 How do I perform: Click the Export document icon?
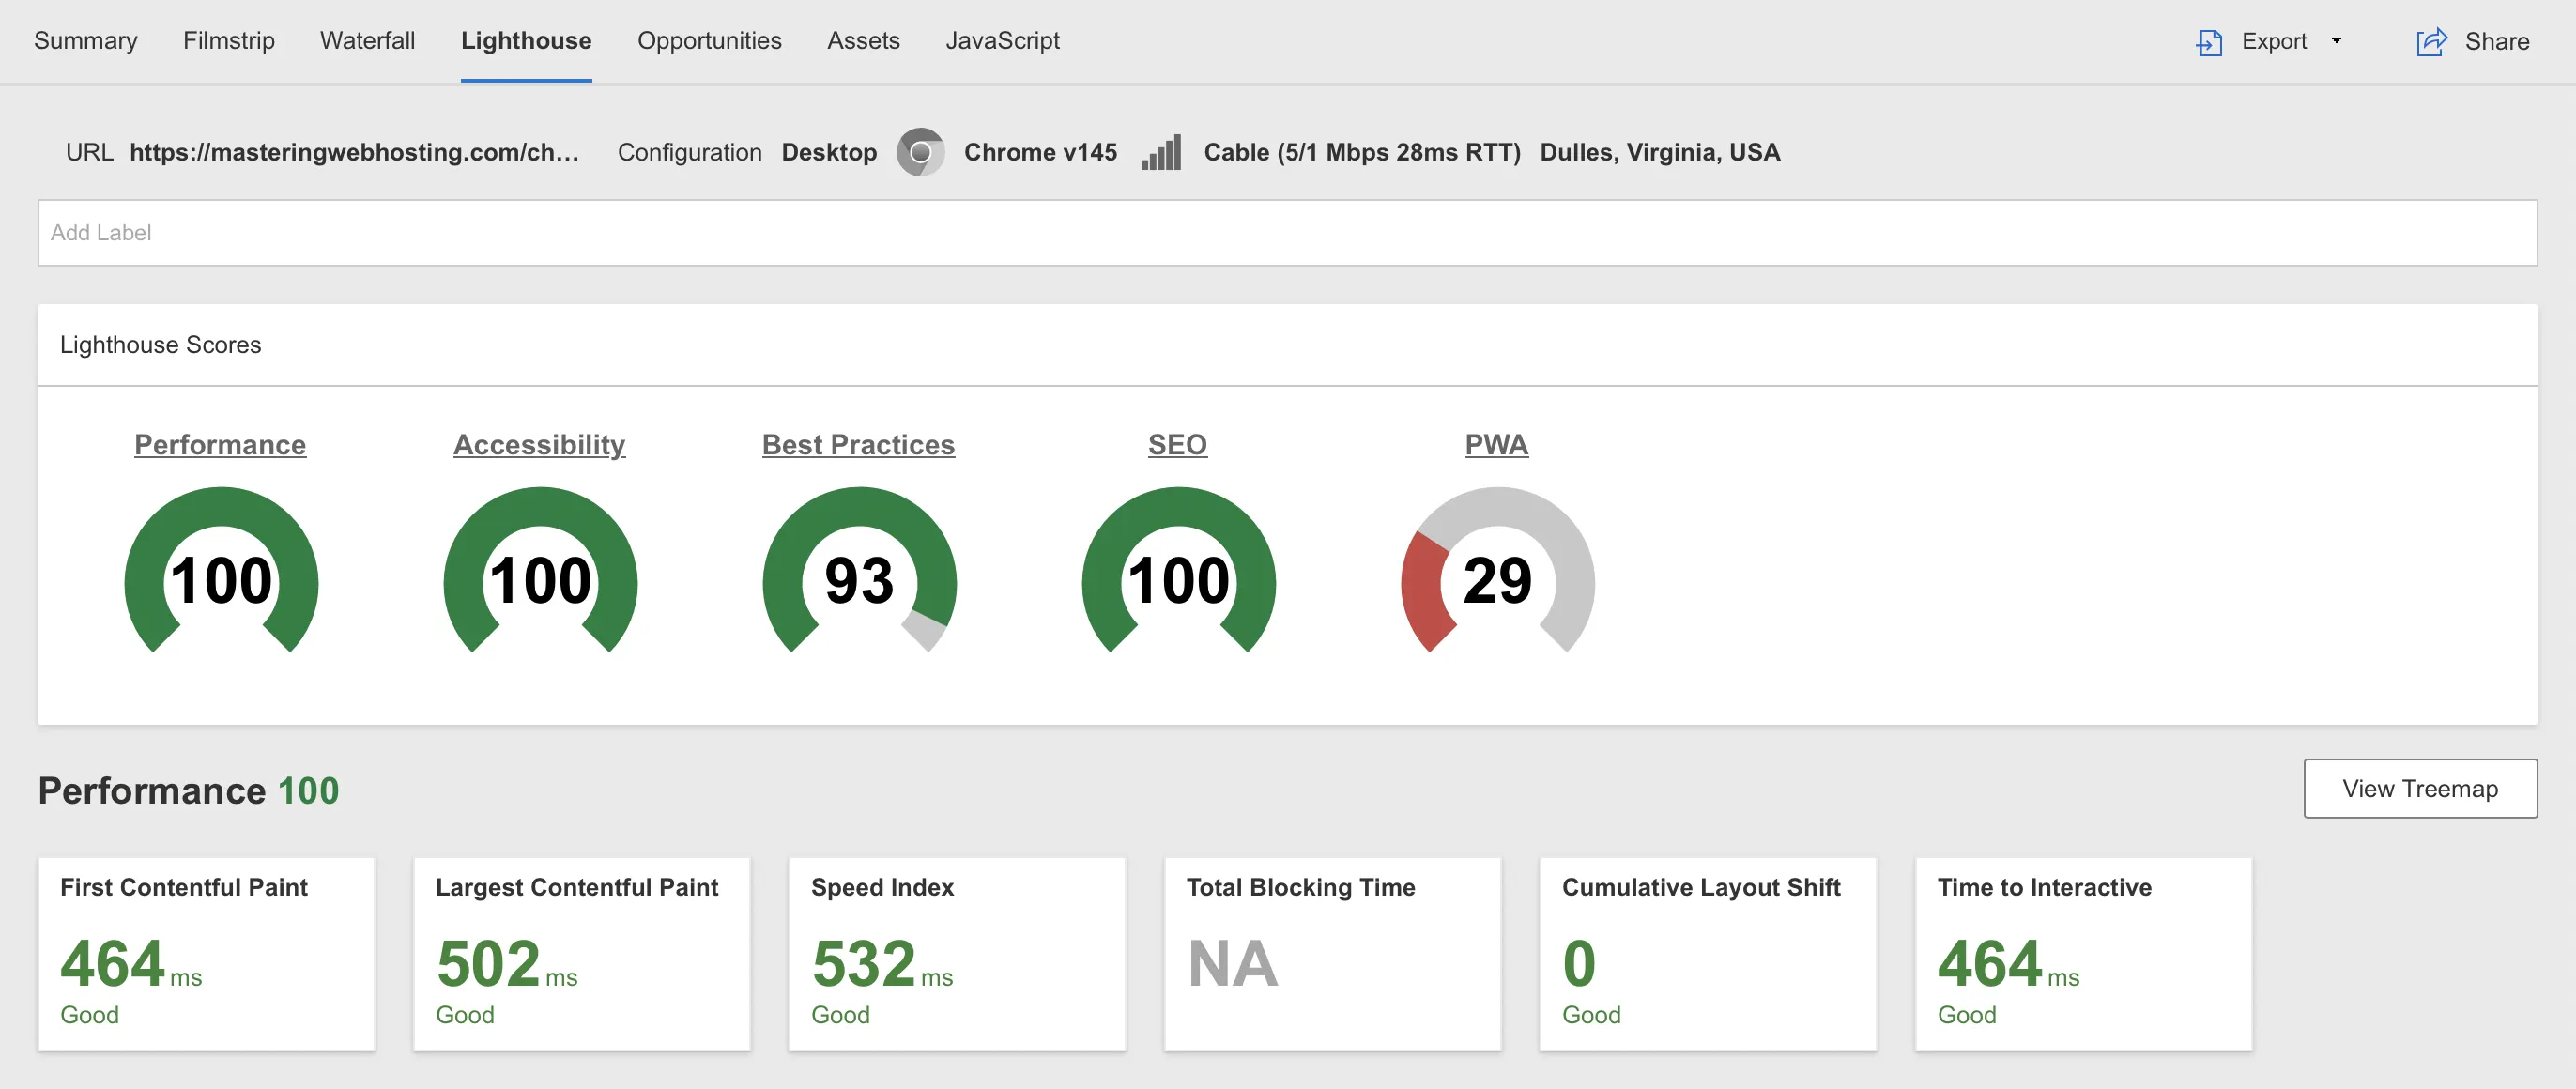(2208, 42)
